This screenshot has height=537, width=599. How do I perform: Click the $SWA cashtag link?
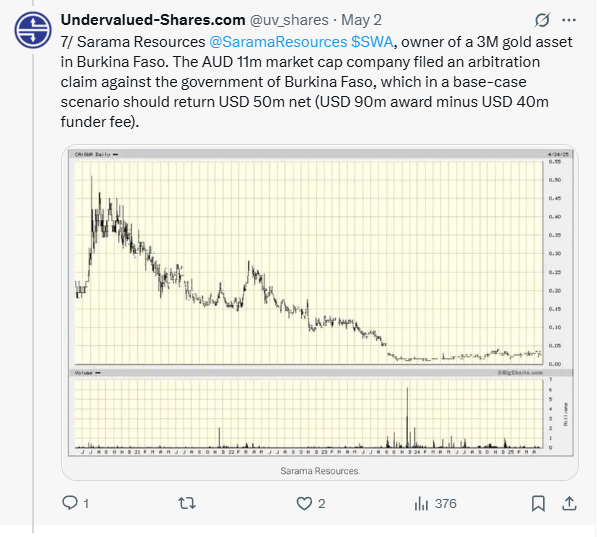click(x=372, y=42)
